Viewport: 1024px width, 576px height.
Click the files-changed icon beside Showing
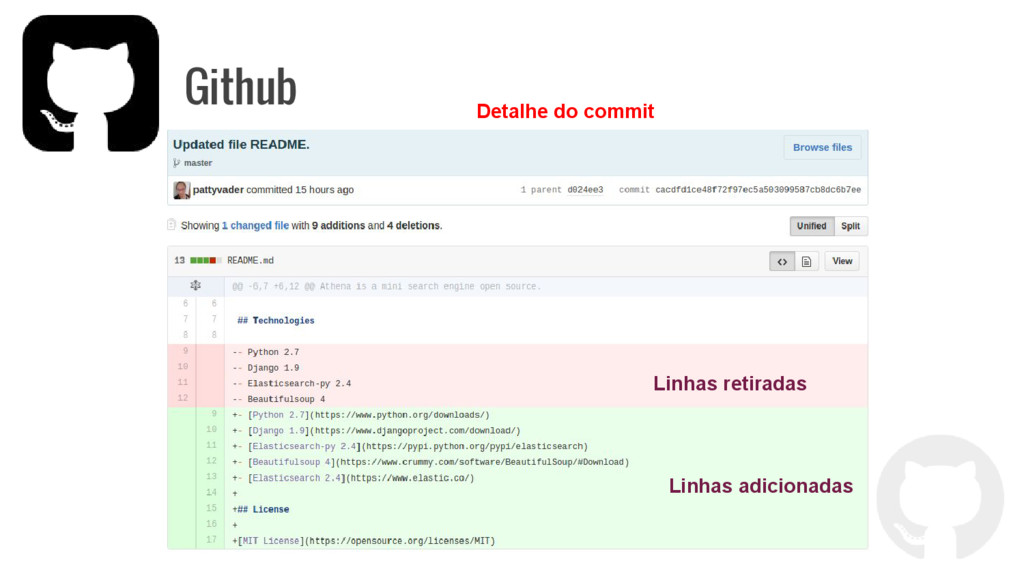point(171,225)
